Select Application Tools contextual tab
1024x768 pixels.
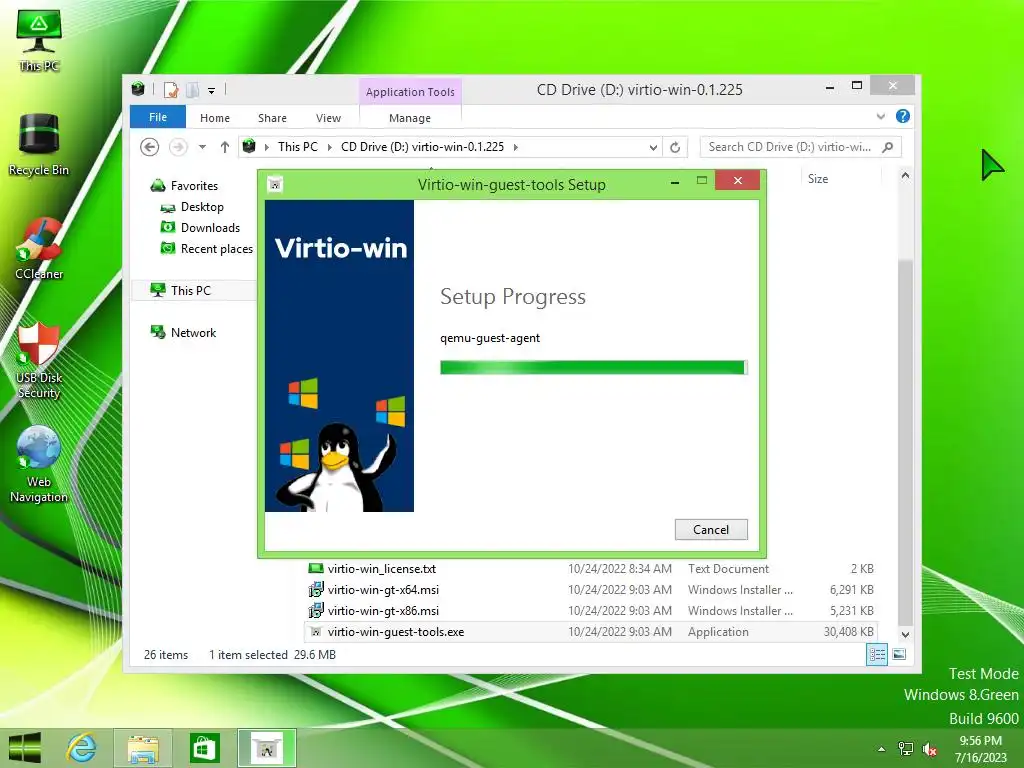point(410,92)
